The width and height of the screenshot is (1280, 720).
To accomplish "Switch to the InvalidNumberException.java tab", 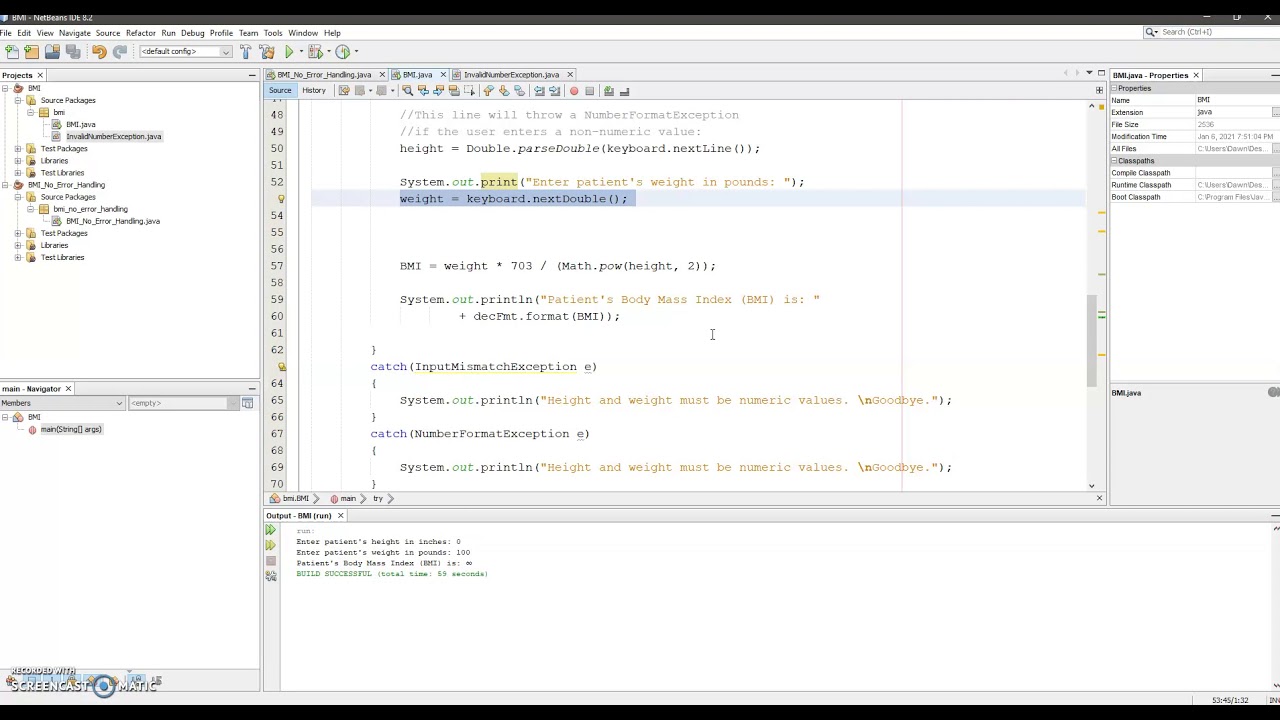I will coord(511,75).
